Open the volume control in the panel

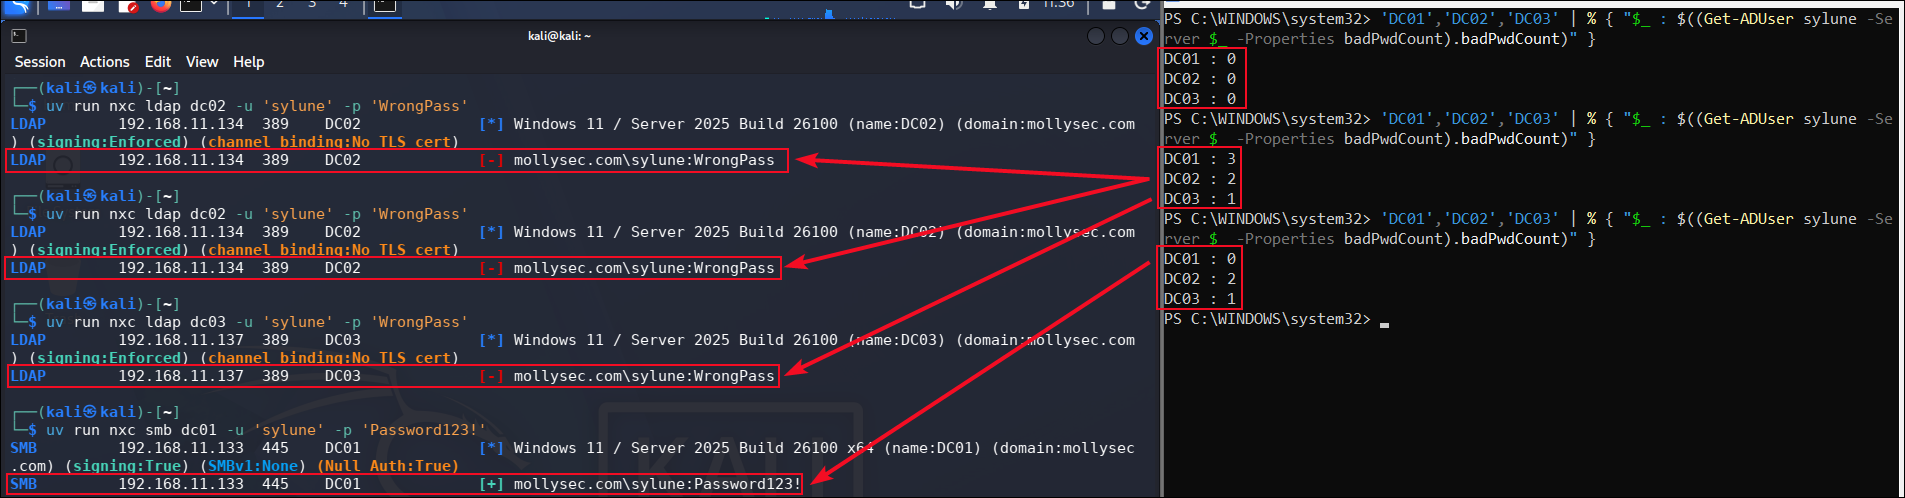click(954, 5)
